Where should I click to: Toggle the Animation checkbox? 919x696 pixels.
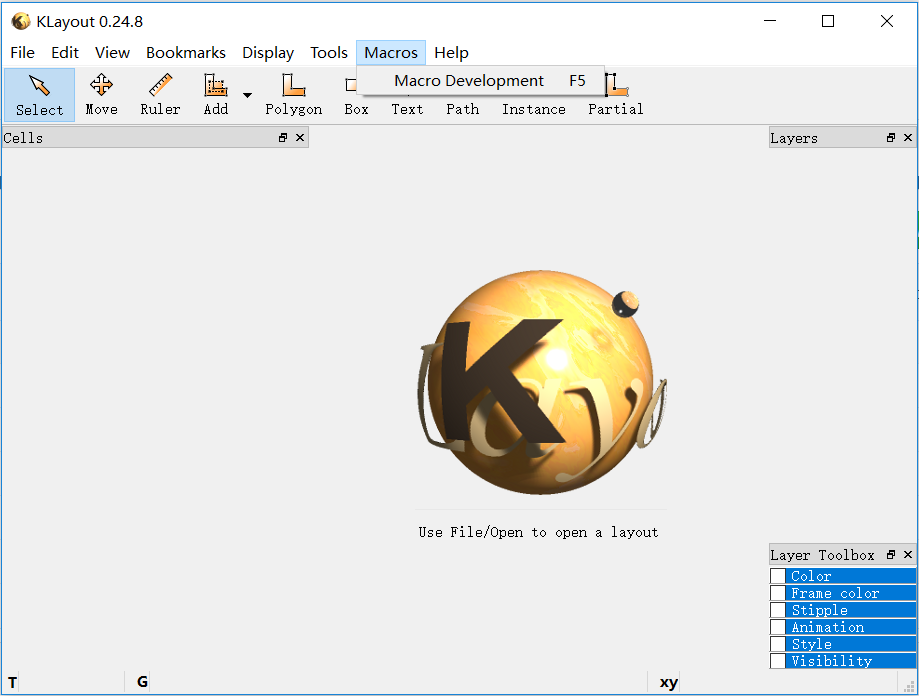tap(777, 626)
